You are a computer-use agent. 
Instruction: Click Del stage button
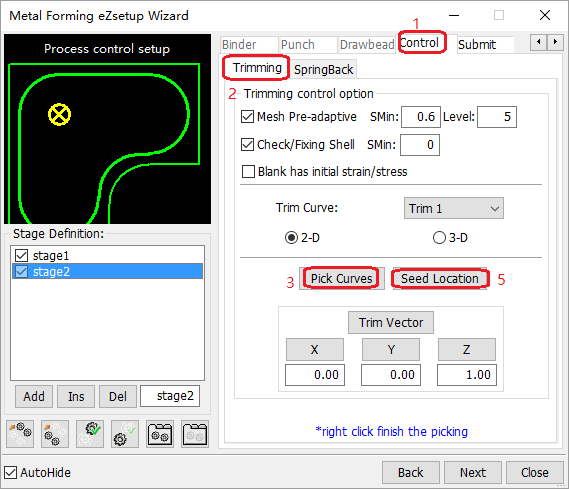tap(118, 396)
